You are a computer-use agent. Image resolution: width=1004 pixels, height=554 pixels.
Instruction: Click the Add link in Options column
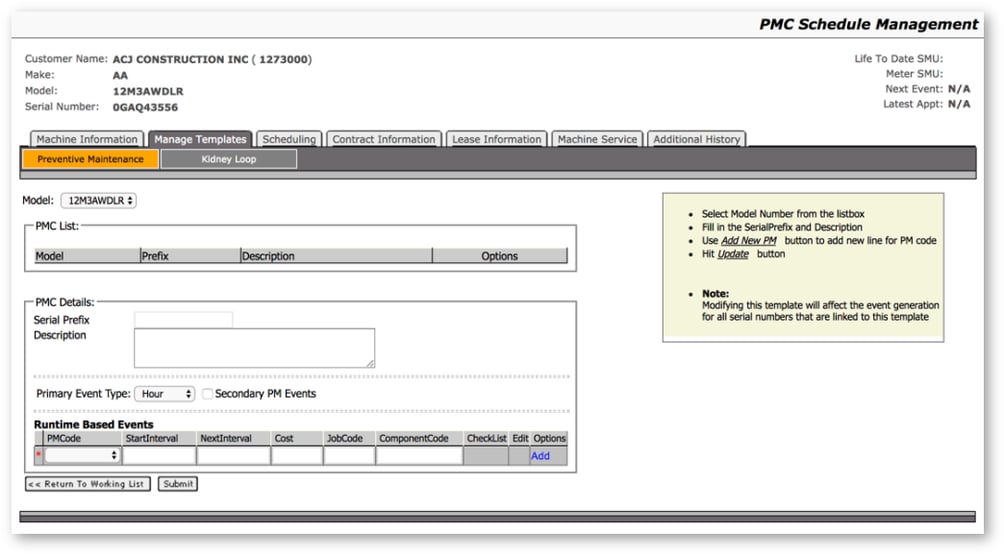[540, 456]
